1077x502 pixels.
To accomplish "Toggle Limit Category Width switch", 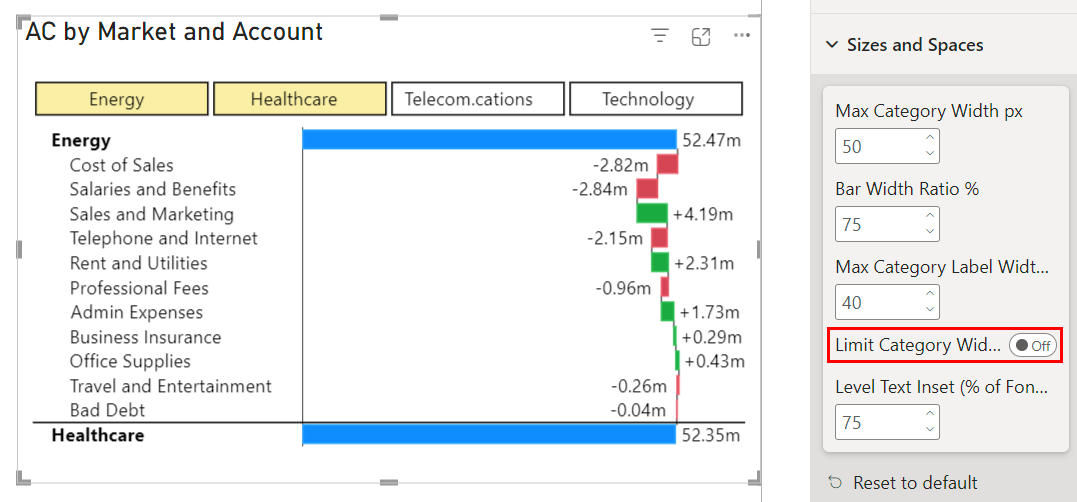I will tap(1033, 345).
